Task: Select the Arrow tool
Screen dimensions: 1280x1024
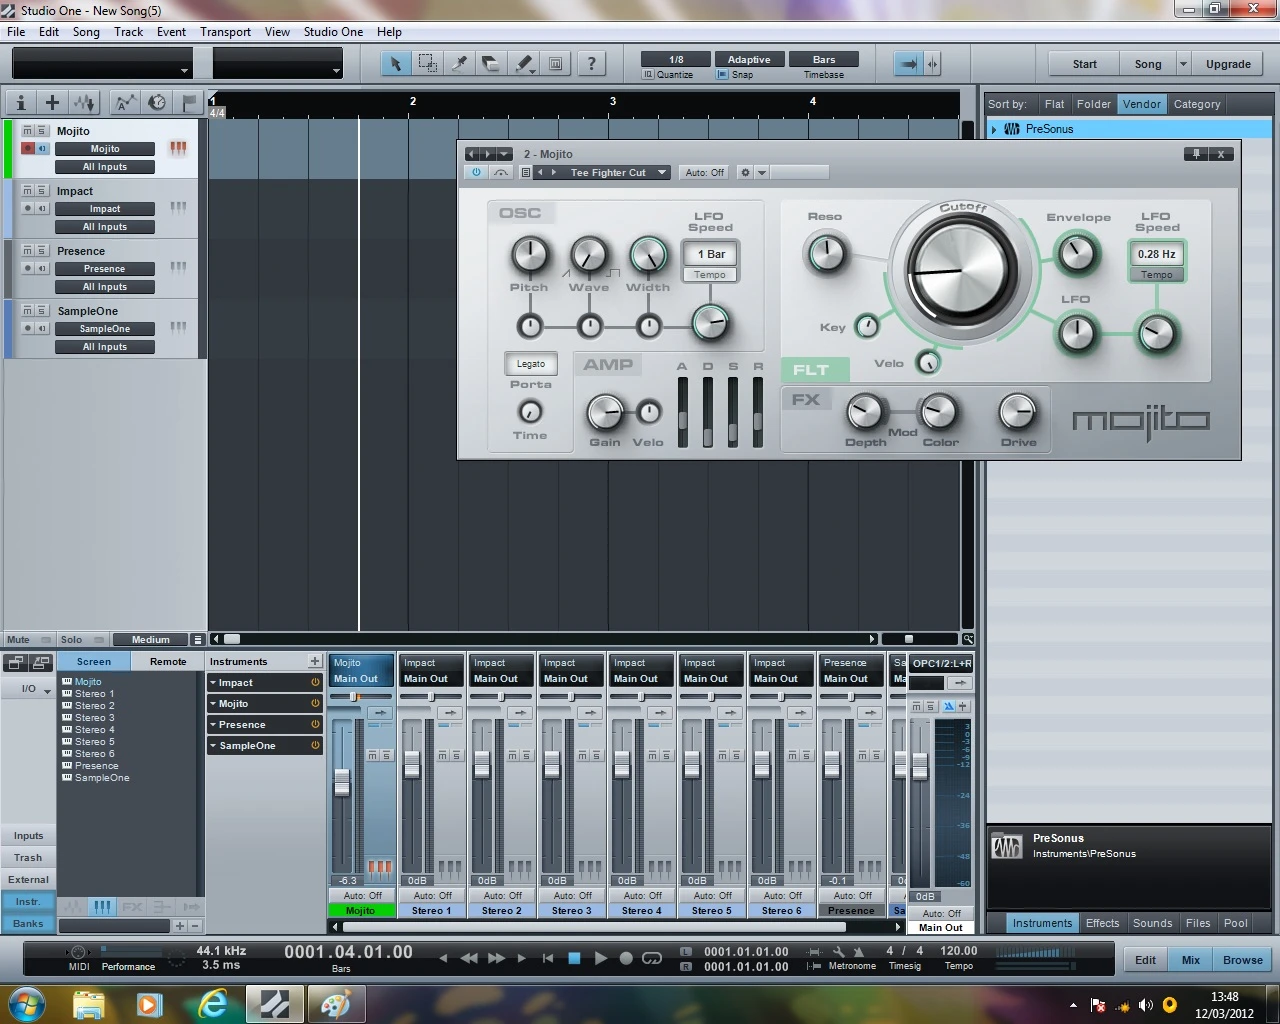Action: [395, 64]
